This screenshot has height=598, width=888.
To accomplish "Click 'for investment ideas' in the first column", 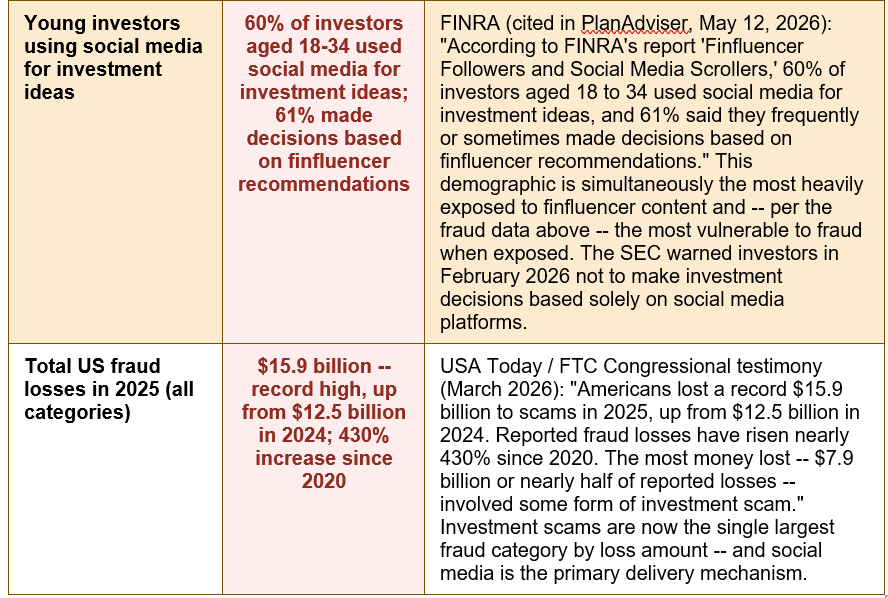I will (93, 80).
